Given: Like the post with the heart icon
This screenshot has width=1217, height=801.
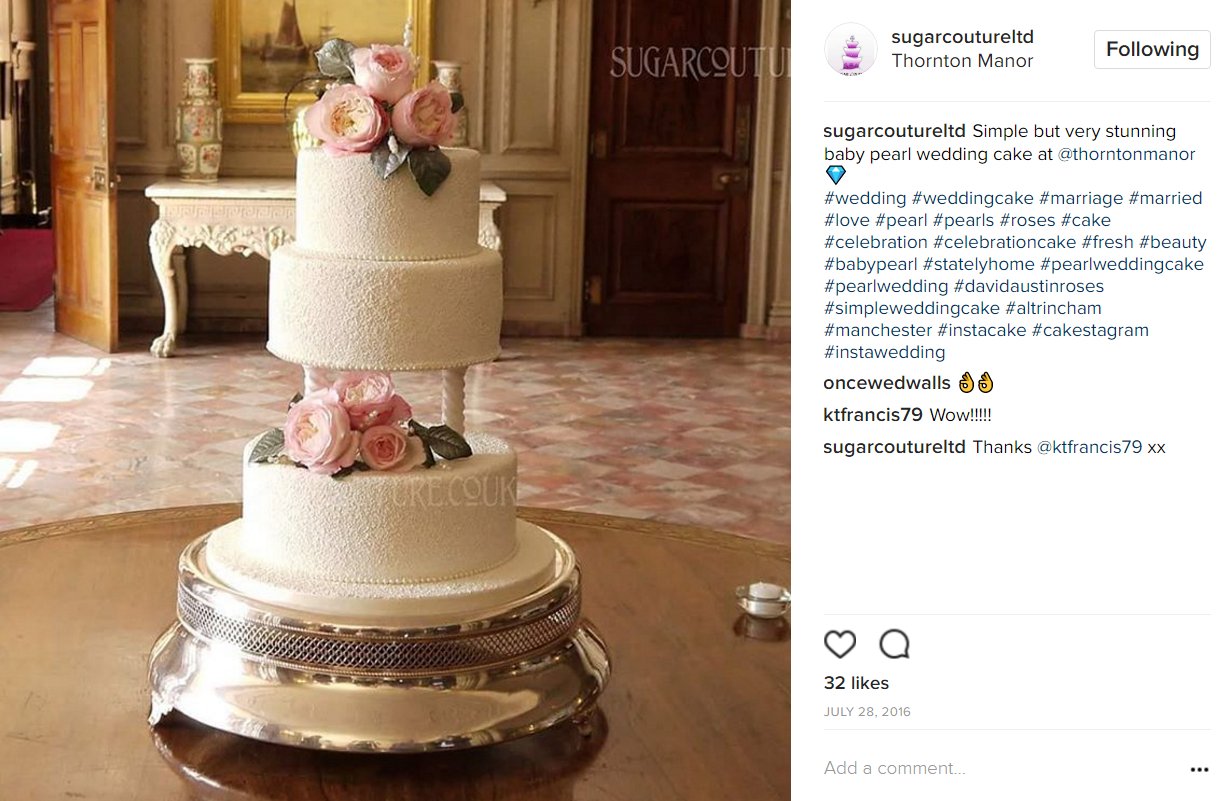Looking at the screenshot, I should click(840, 644).
